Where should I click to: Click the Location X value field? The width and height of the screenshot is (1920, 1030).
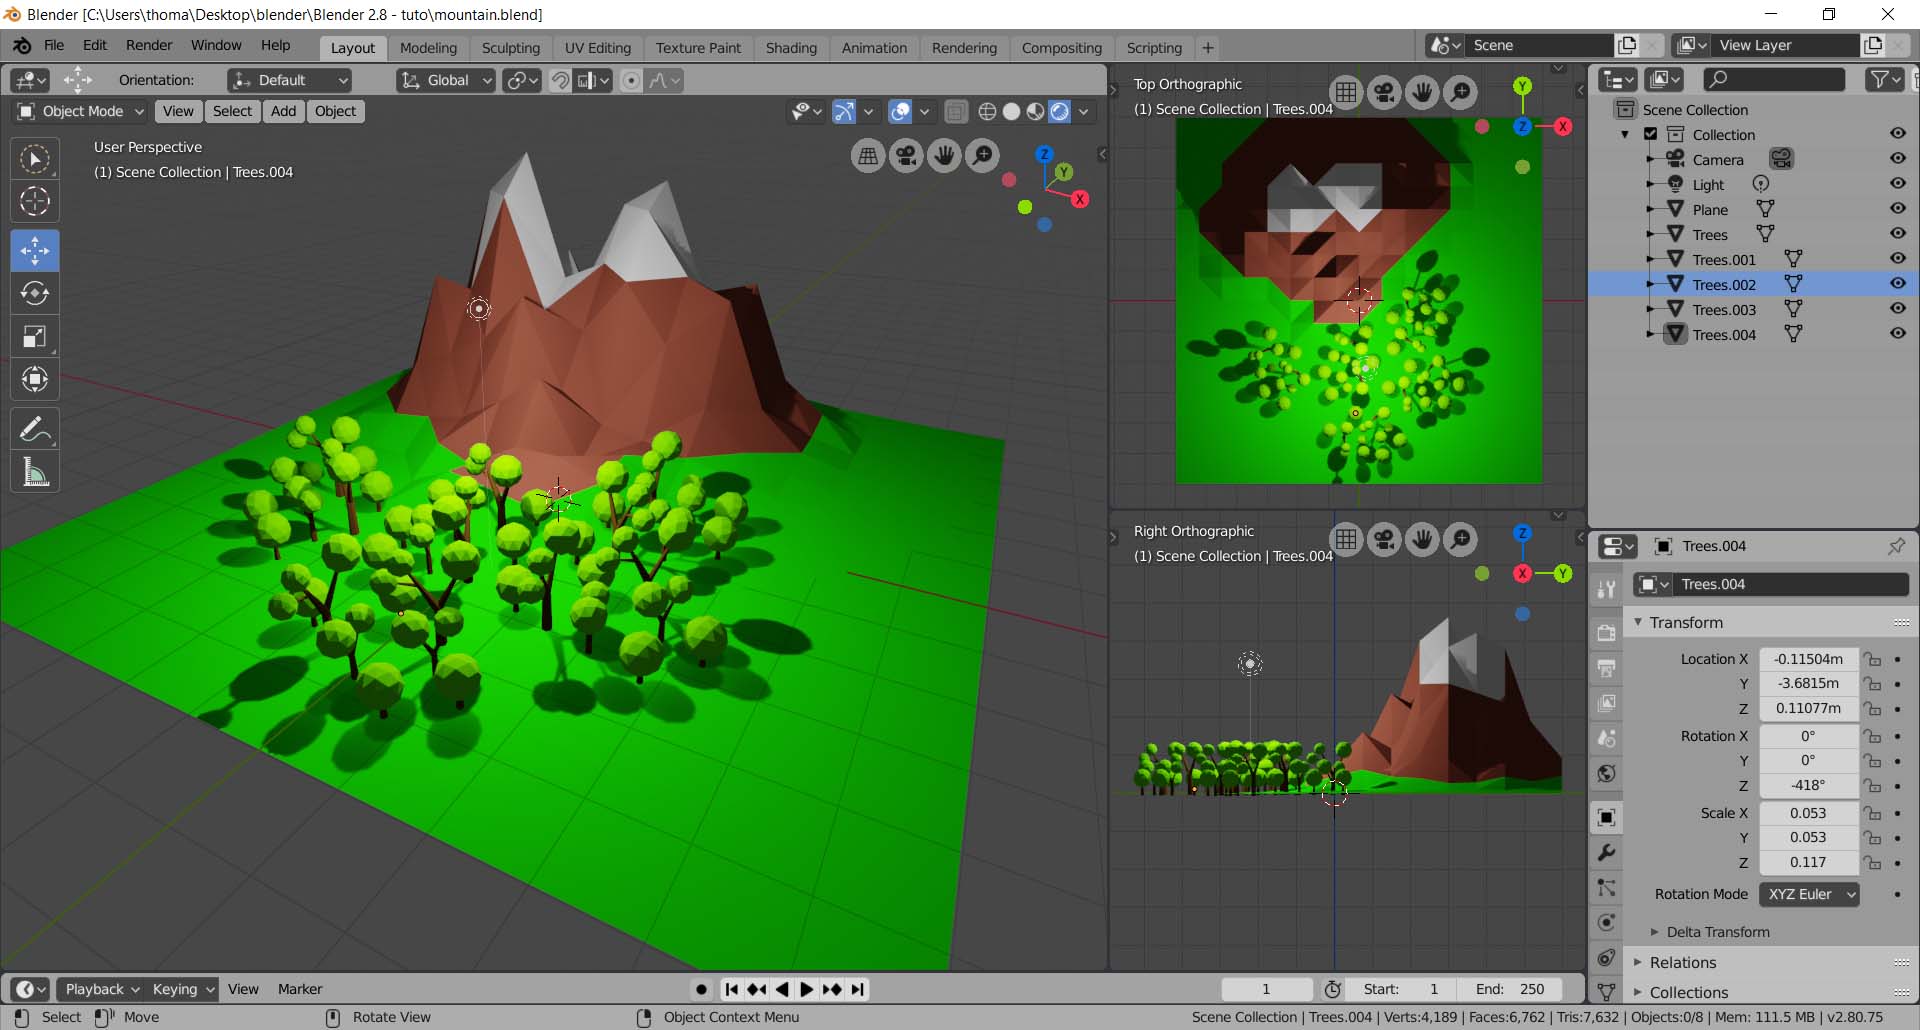pos(1807,659)
